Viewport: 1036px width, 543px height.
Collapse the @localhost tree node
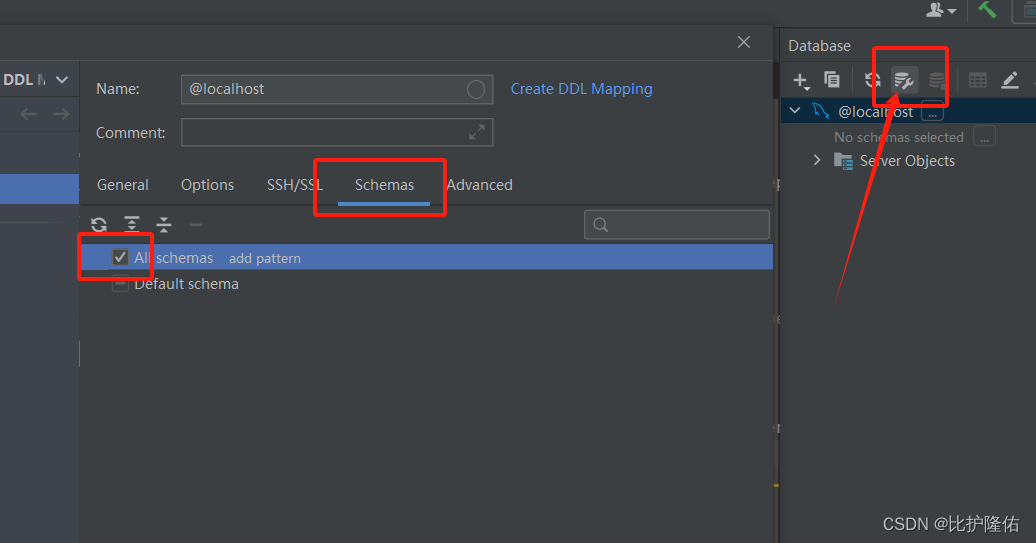point(796,111)
